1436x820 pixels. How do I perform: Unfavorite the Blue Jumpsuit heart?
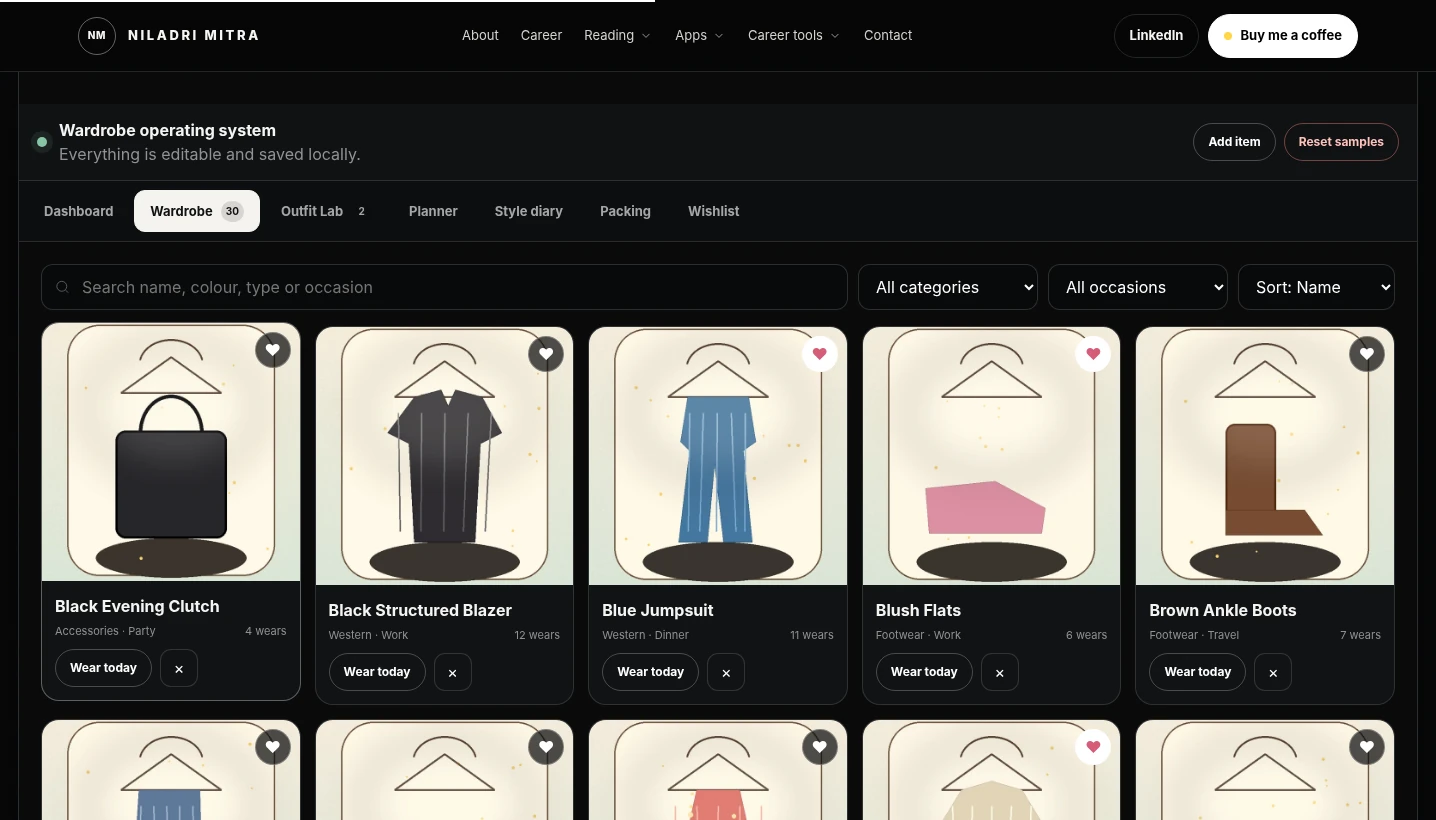coord(820,354)
